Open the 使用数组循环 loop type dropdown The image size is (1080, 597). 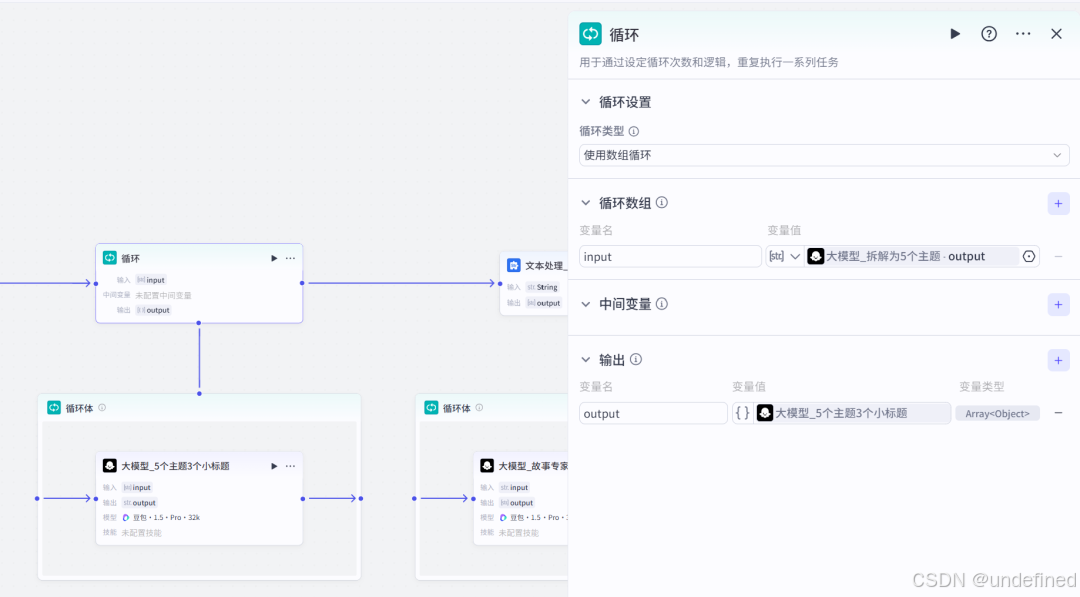(x=824, y=155)
